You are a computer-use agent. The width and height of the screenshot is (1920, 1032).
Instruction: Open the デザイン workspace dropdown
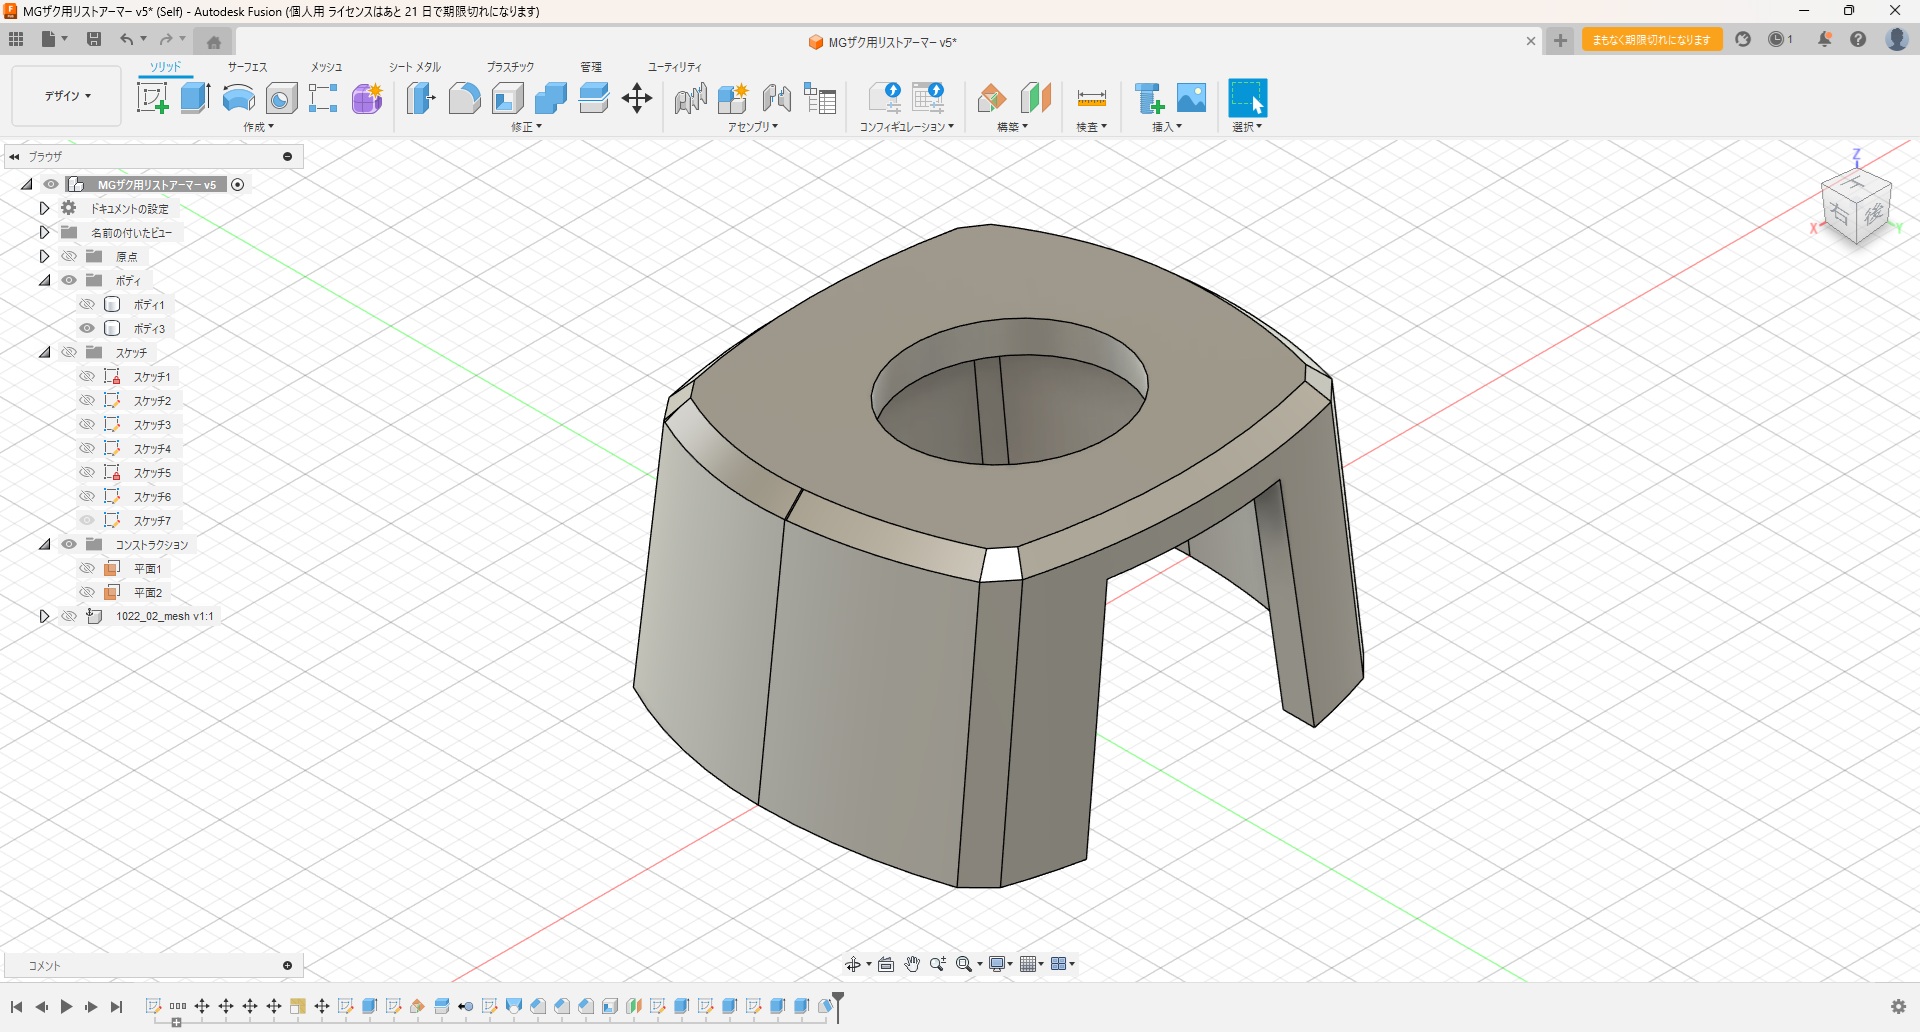click(x=67, y=96)
